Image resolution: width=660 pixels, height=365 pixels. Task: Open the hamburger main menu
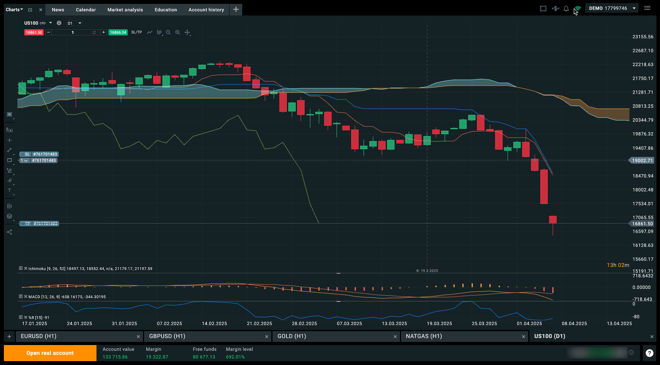click(647, 8)
